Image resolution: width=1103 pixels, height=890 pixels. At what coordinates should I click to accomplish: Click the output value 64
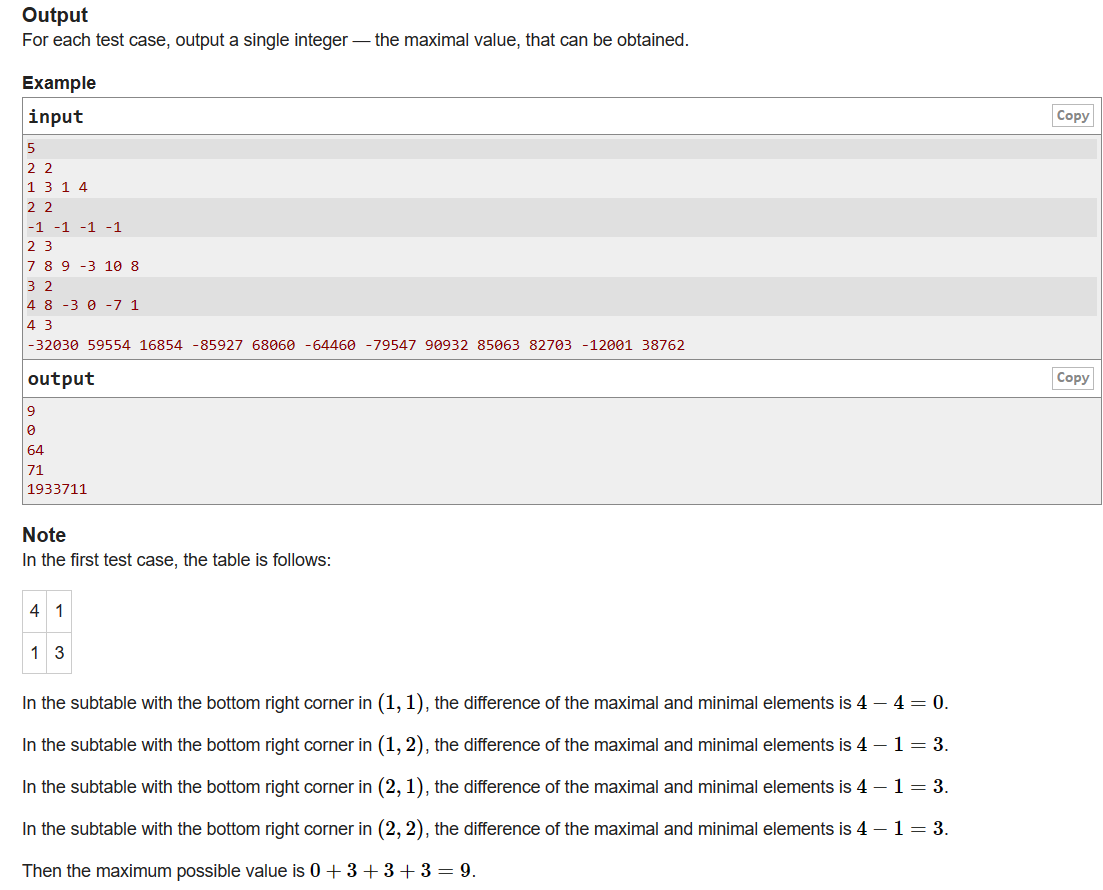pyautogui.click(x=36, y=450)
